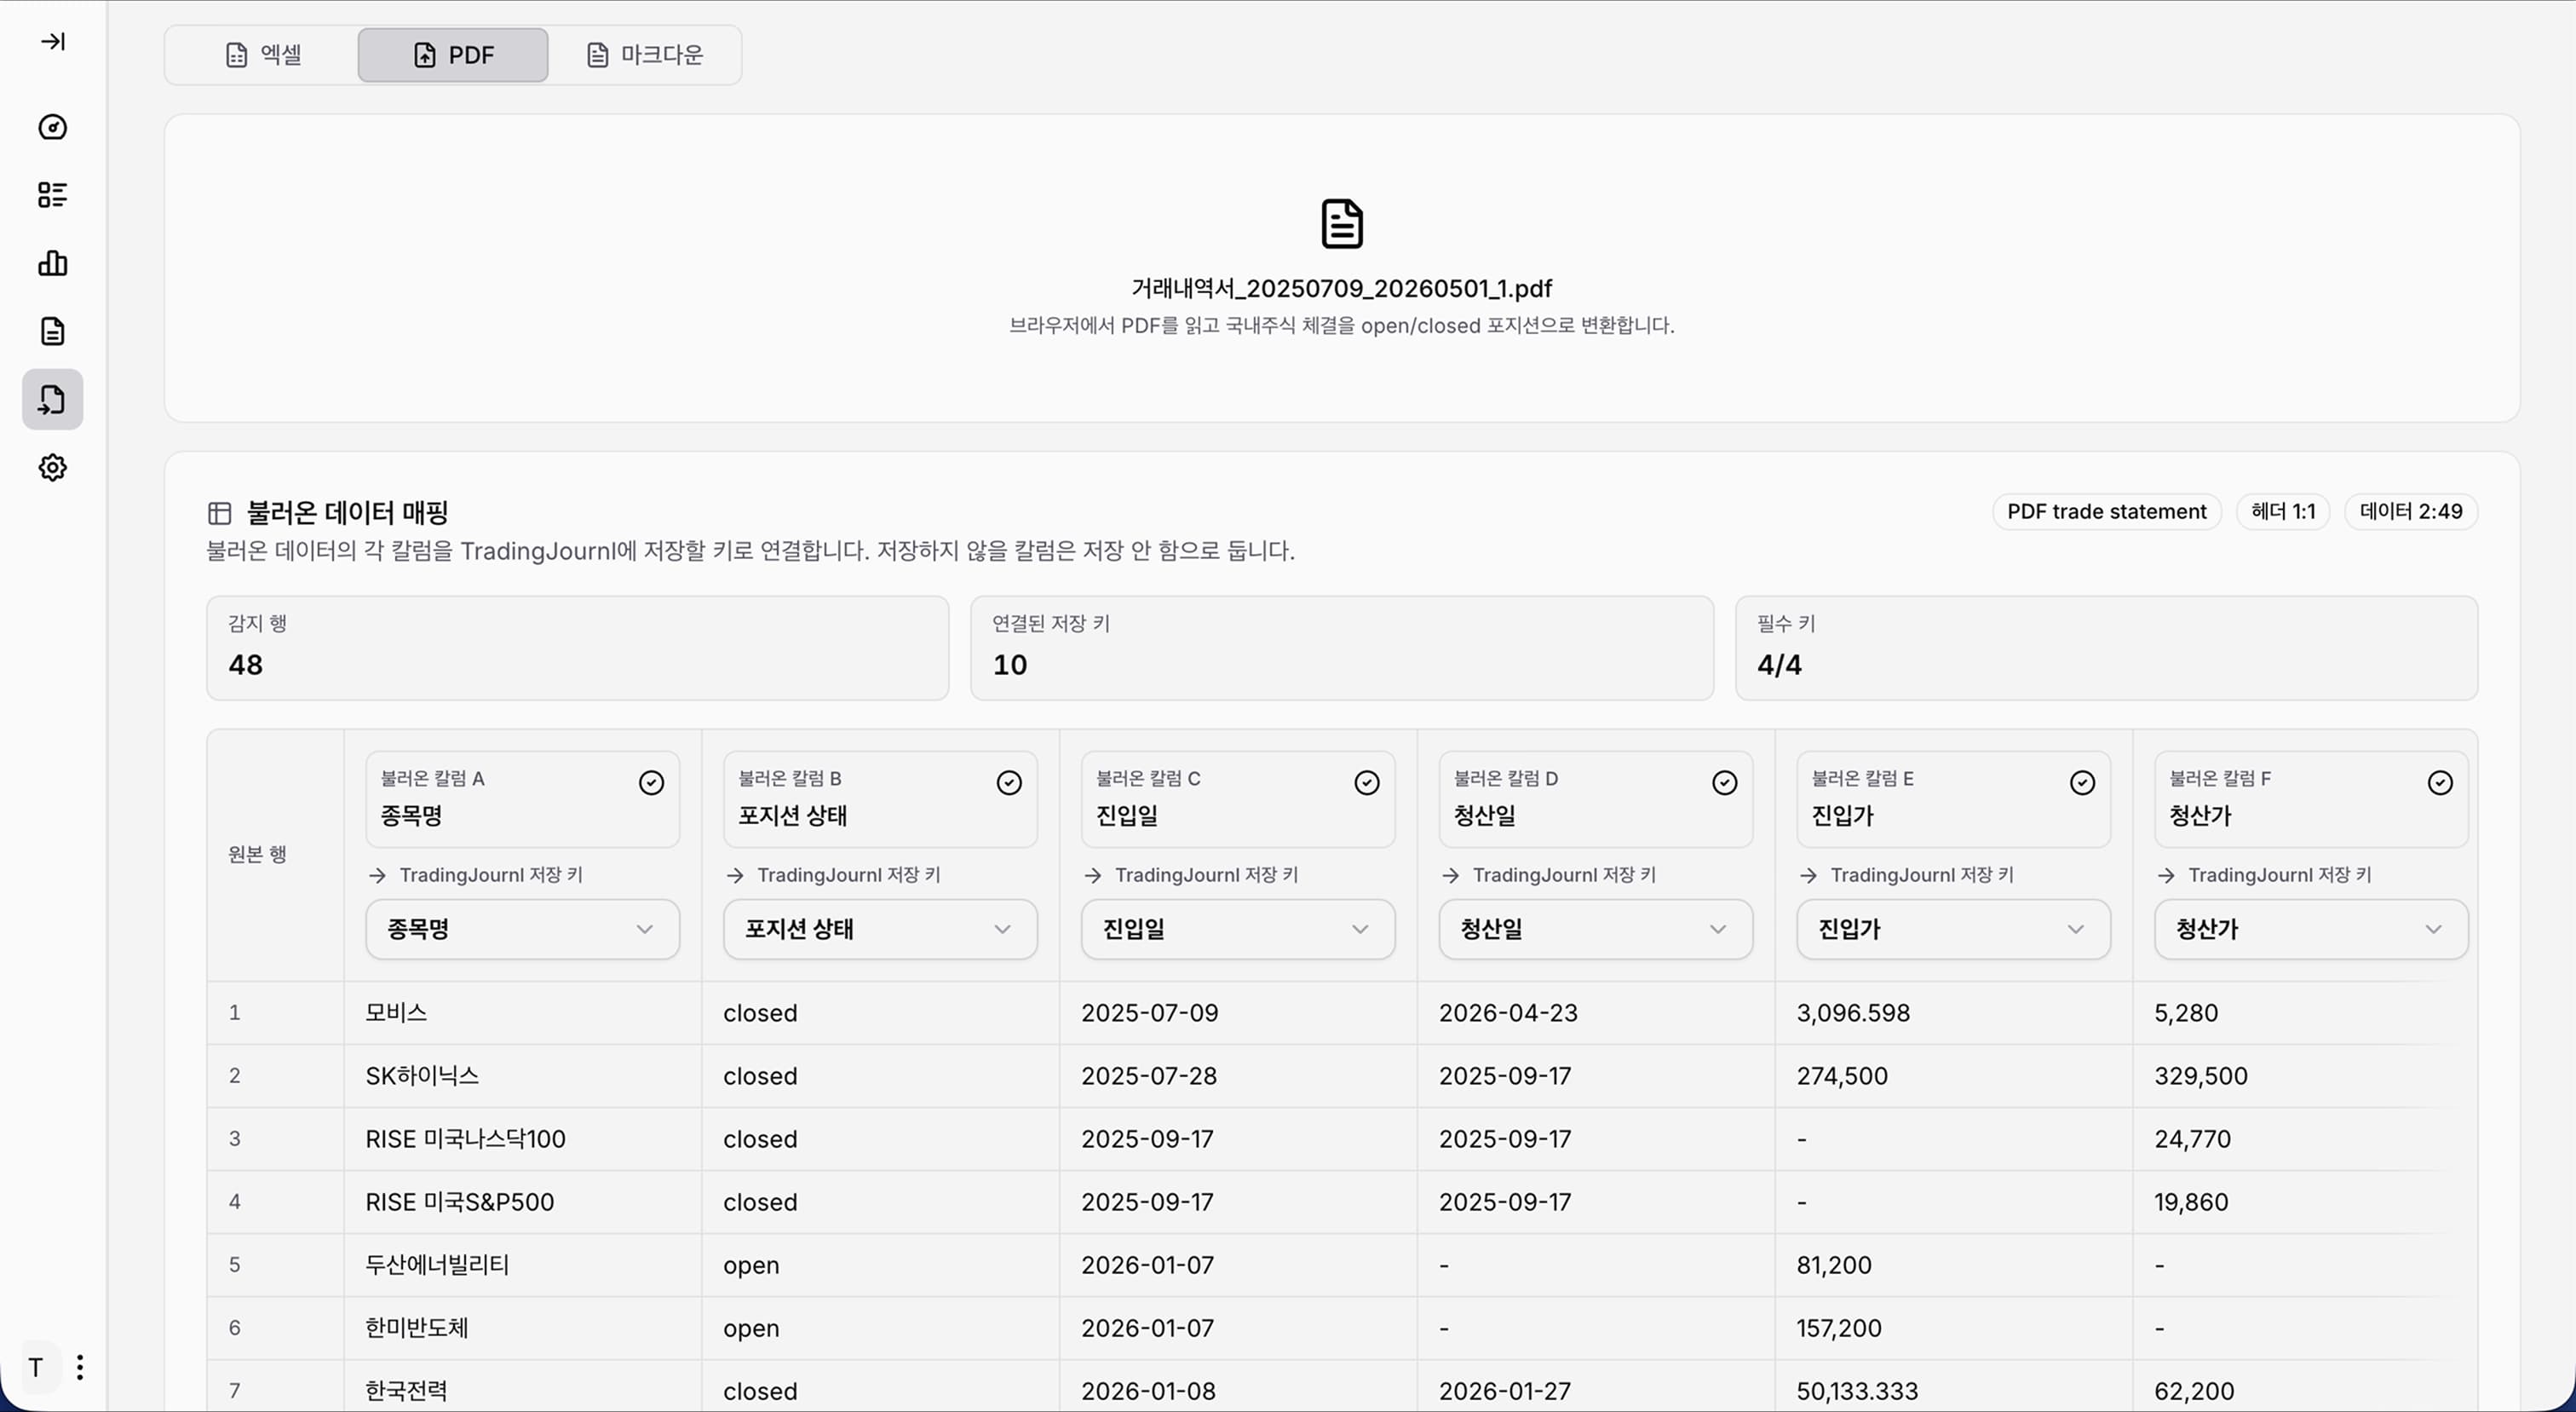Click the 헤더 1:1 badge
Image resolution: width=2576 pixels, height=1412 pixels.
pos(2284,511)
